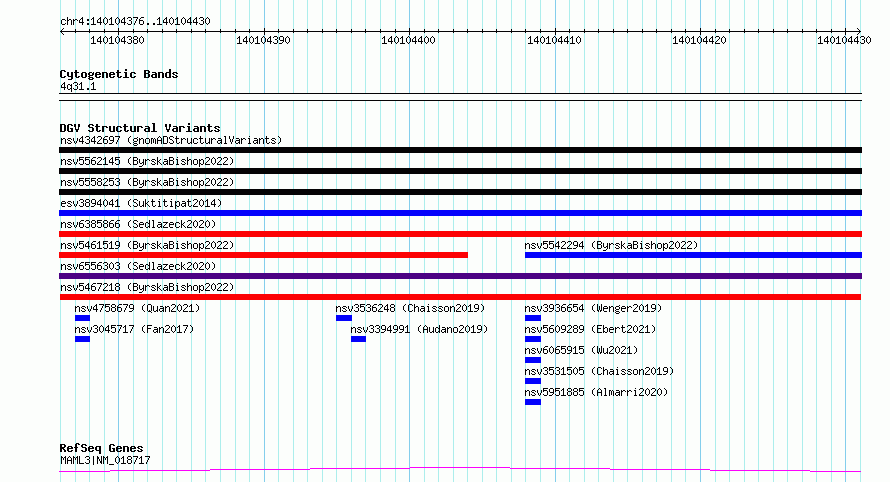Image resolution: width=890 pixels, height=482 pixels.
Task: Click the black bar under nsv5558253
Action: (x=460, y=192)
